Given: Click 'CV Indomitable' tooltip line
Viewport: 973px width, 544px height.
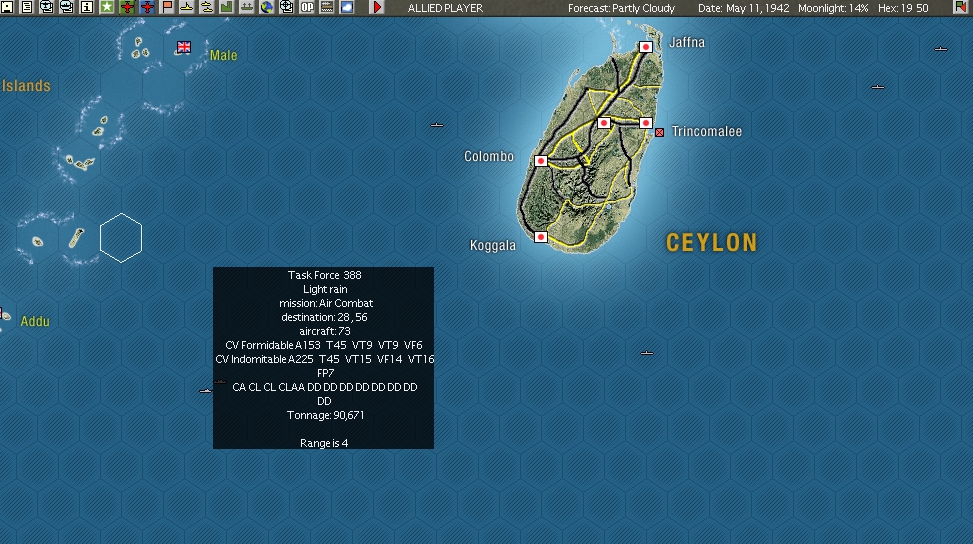Looking at the screenshot, I should (x=325, y=359).
